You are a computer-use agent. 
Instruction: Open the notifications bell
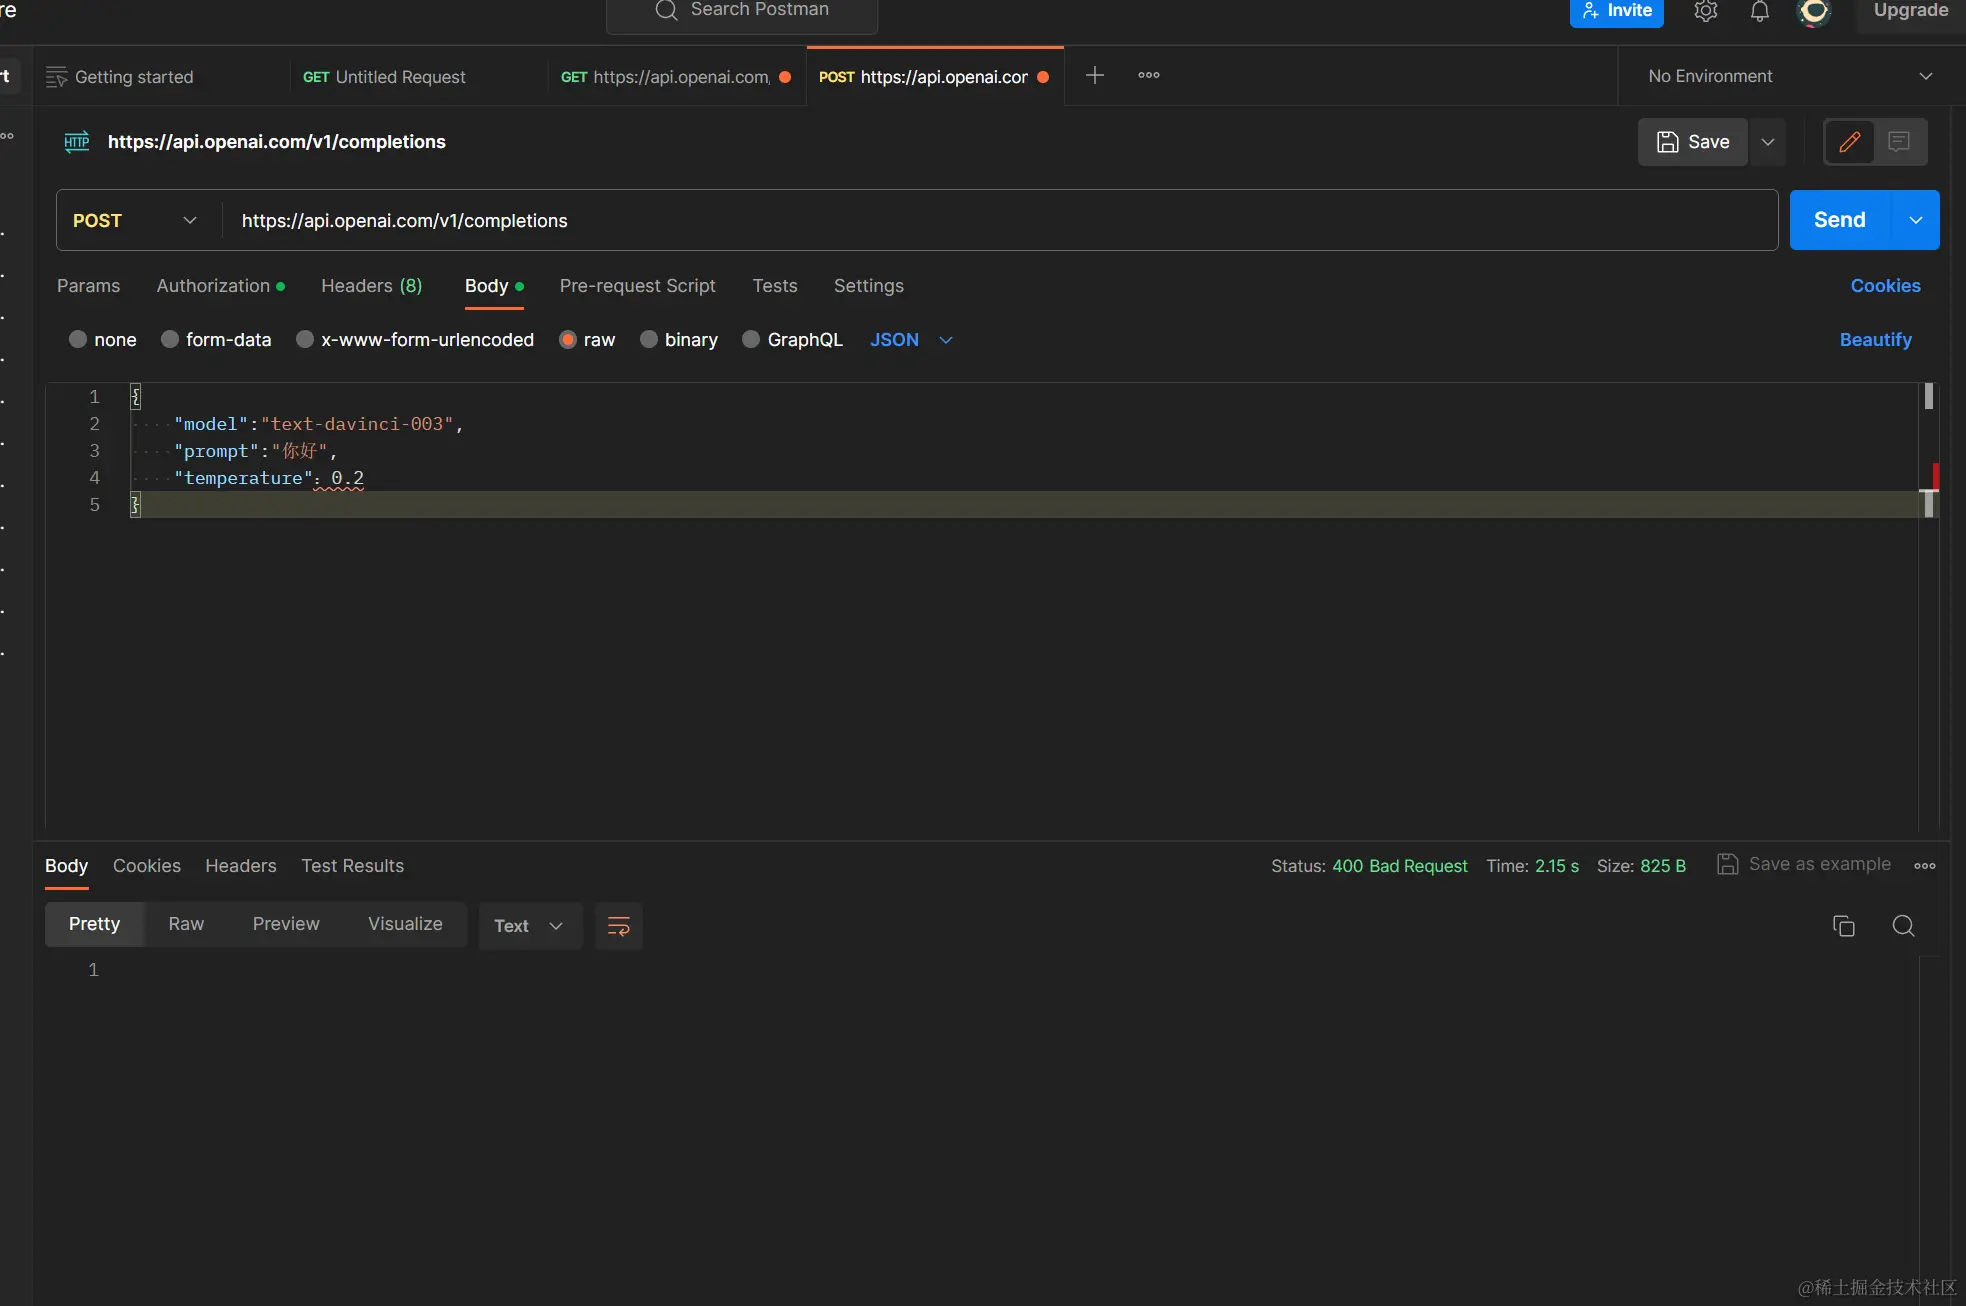click(x=1759, y=11)
